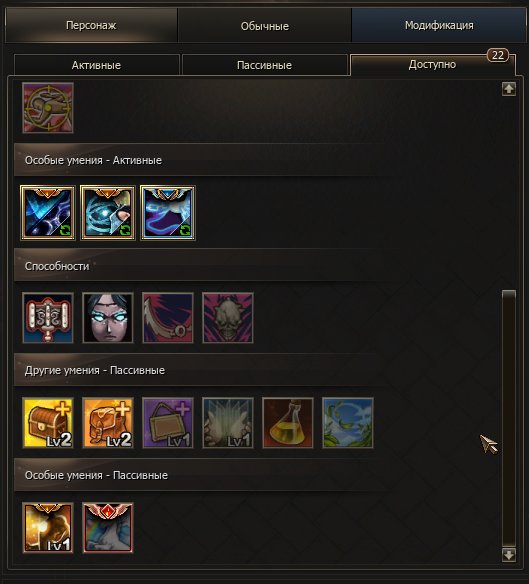Click the silver hammer ability icon
This screenshot has width=529, height=584.
click(x=48, y=318)
